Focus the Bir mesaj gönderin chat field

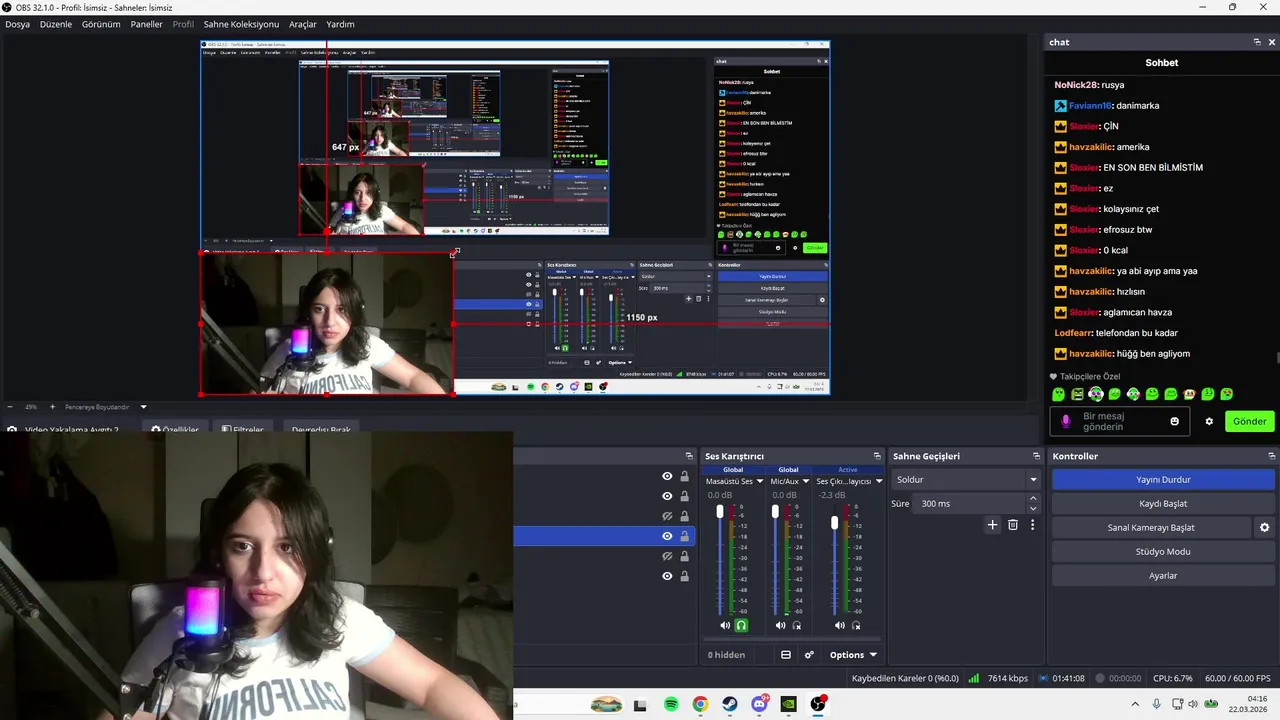1120,421
